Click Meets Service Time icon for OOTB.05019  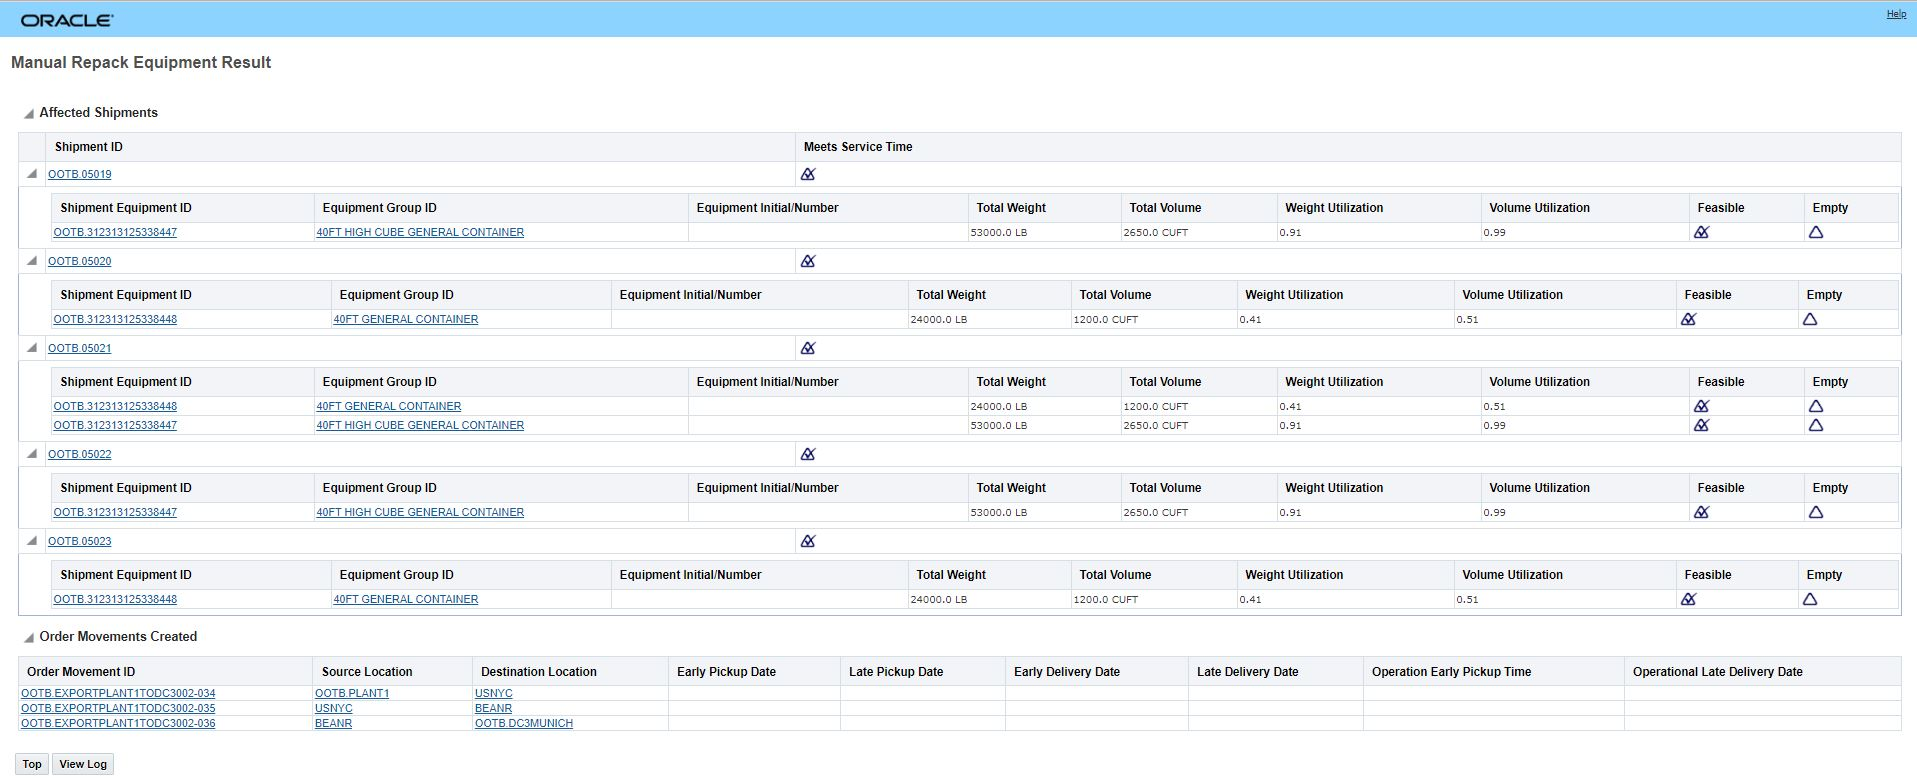tap(808, 174)
